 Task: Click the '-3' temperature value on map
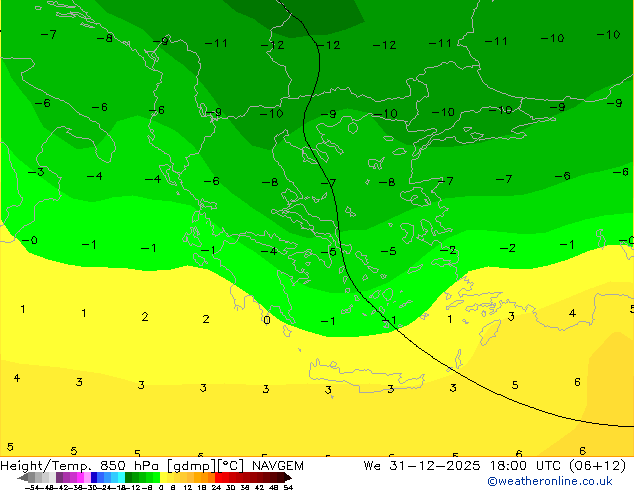[x=36, y=172]
